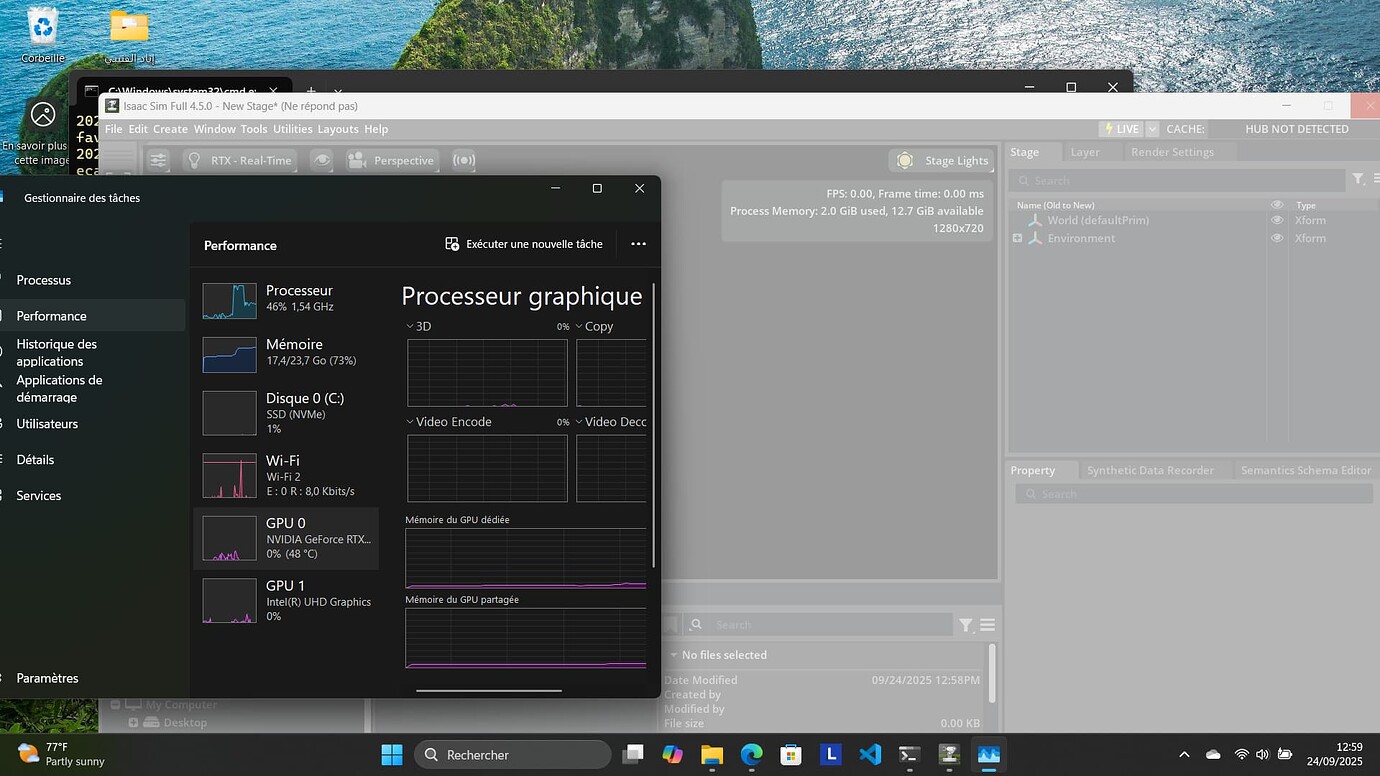Click Exécuter une nouvelle tâche button
Screen dimensions: 1380x776
pos(523,244)
